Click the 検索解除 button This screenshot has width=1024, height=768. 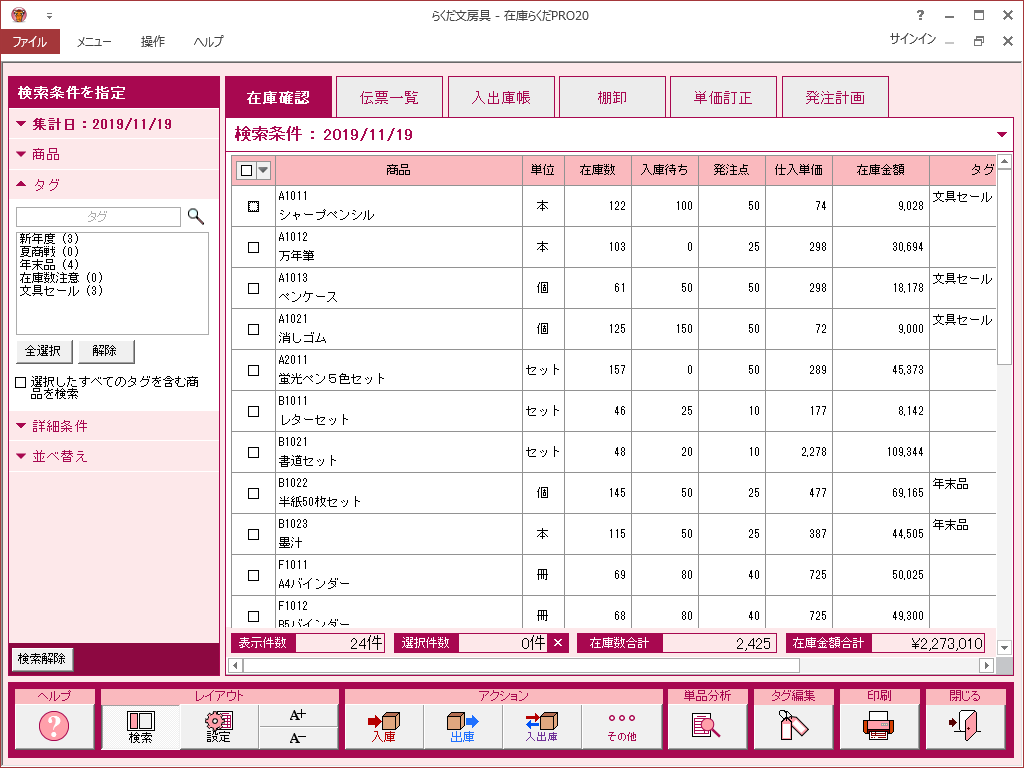[x=42, y=659]
